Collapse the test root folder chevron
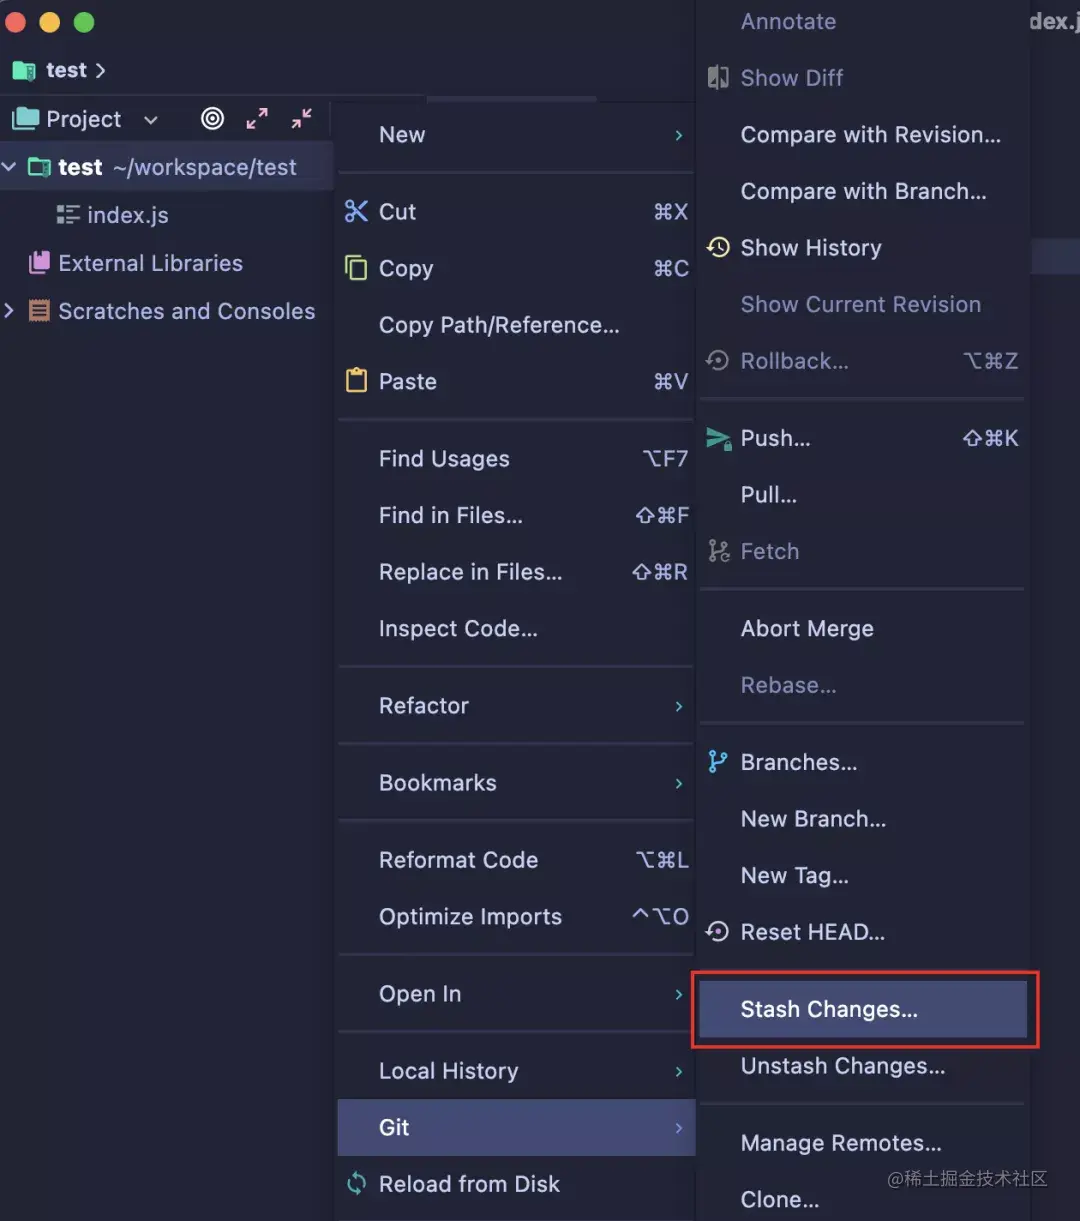Image resolution: width=1080 pixels, height=1221 pixels. [9, 167]
